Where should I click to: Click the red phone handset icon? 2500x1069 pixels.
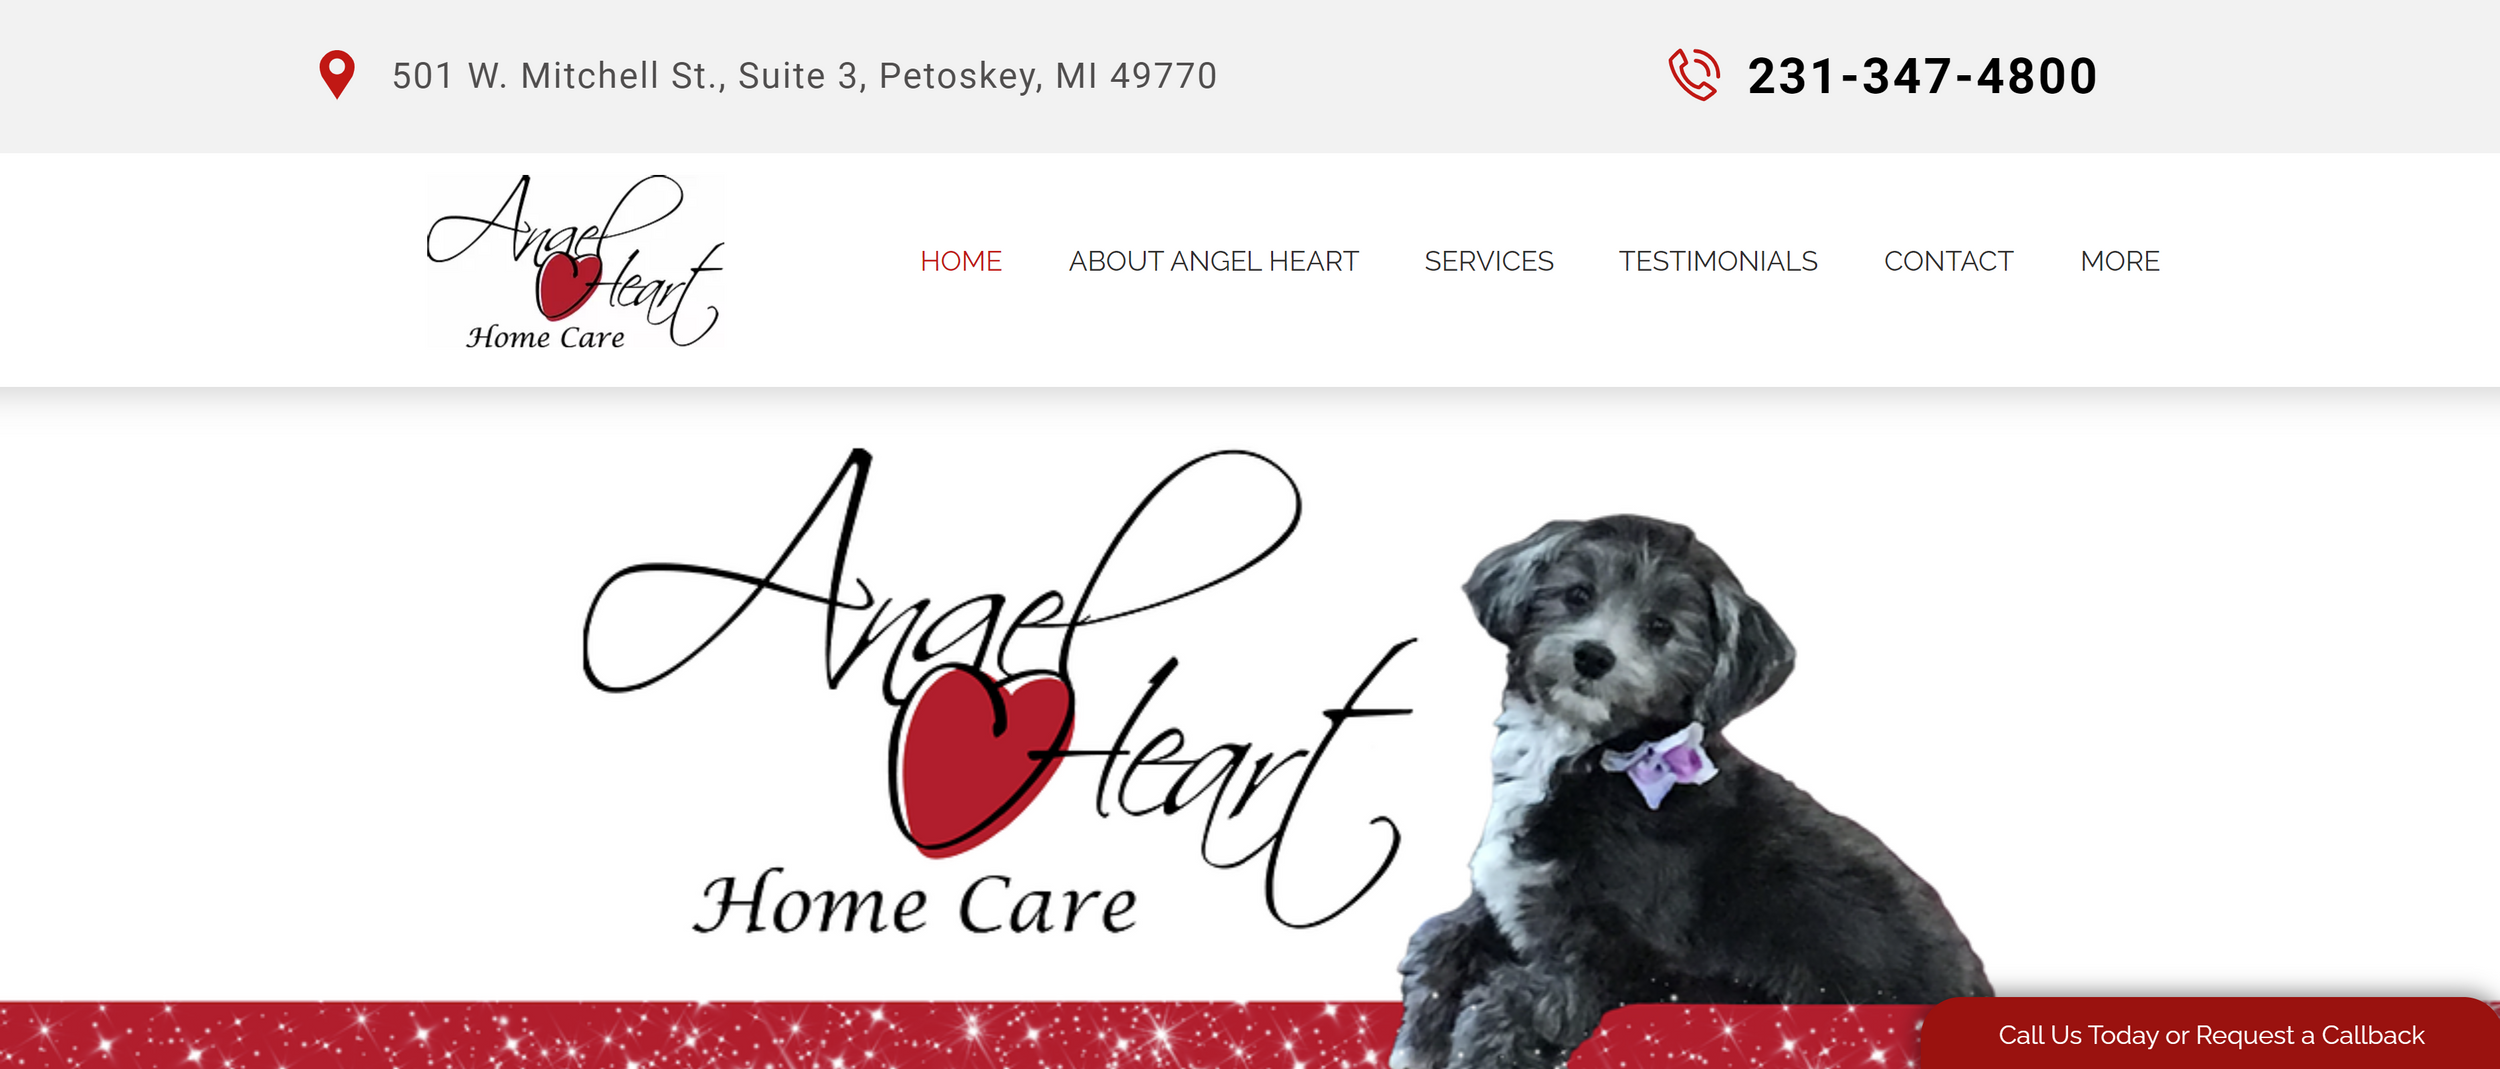pyautogui.click(x=1694, y=75)
